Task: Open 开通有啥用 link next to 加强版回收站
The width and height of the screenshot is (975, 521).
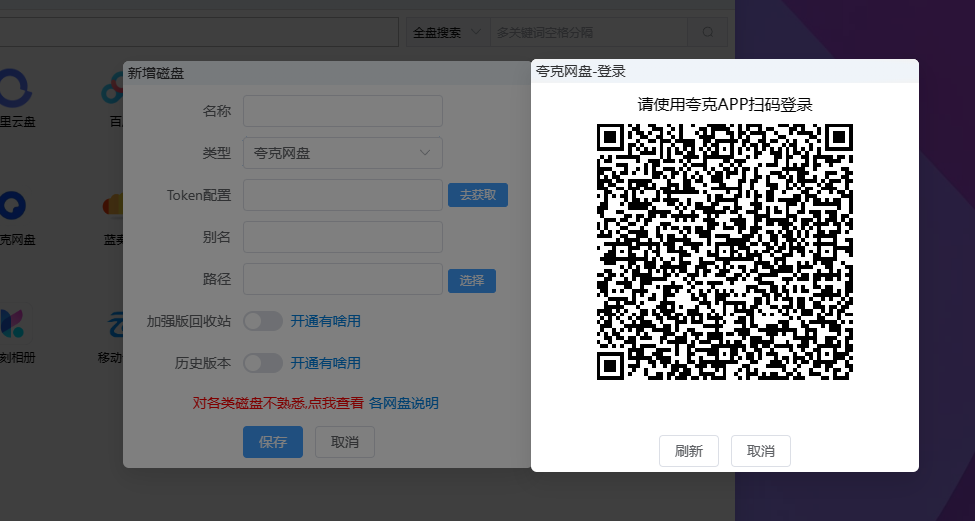Action: (x=326, y=321)
